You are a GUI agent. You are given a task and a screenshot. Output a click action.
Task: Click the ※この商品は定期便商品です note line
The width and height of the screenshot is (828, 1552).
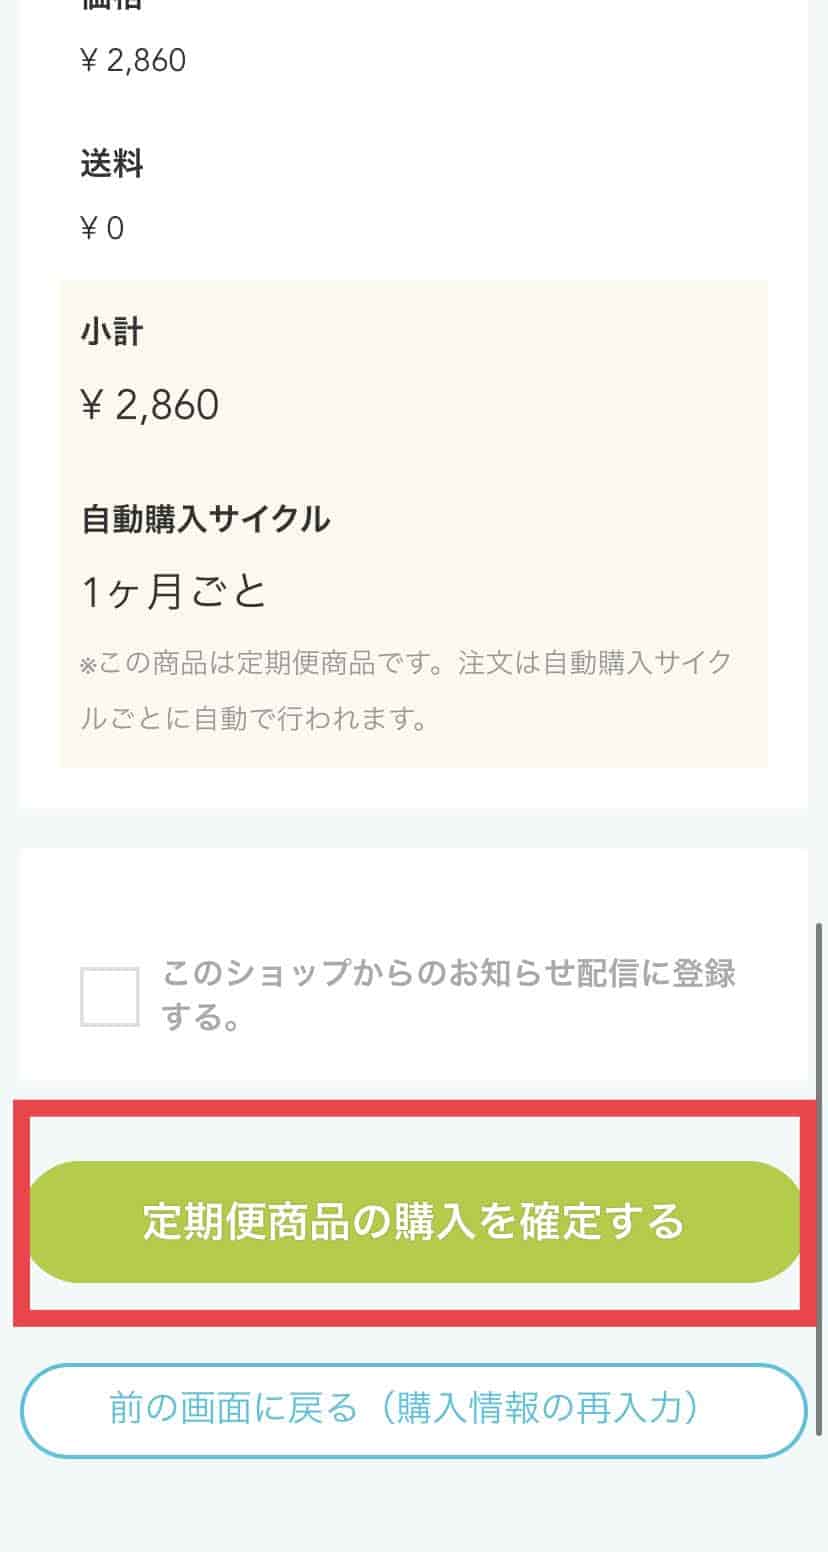pos(406,663)
